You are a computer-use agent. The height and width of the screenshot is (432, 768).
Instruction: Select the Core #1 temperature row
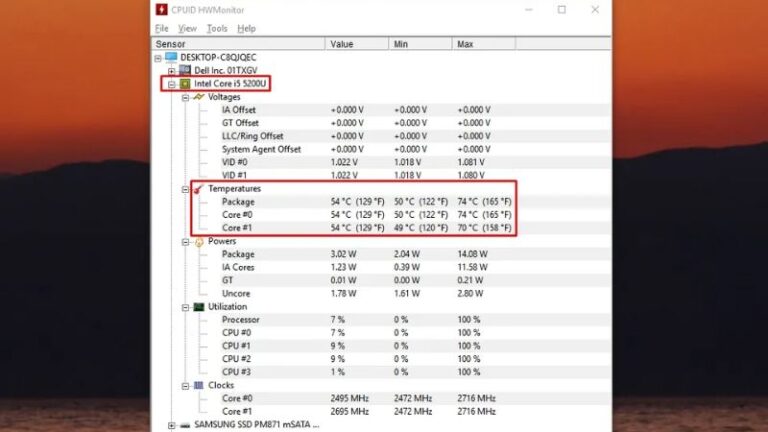382,228
